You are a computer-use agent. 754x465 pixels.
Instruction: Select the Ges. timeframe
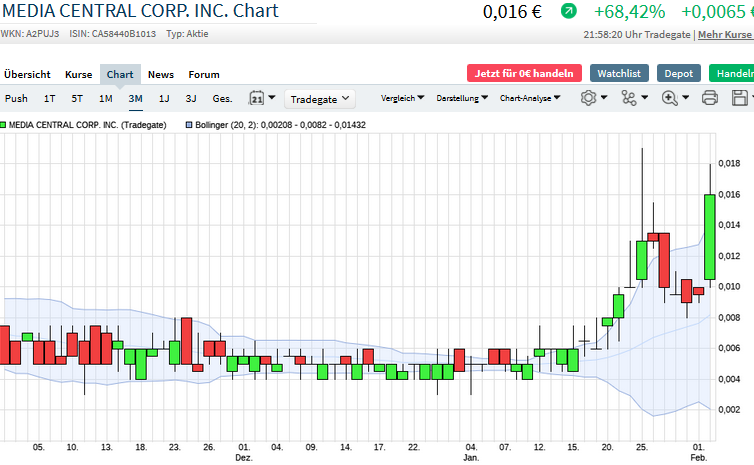[222, 99]
